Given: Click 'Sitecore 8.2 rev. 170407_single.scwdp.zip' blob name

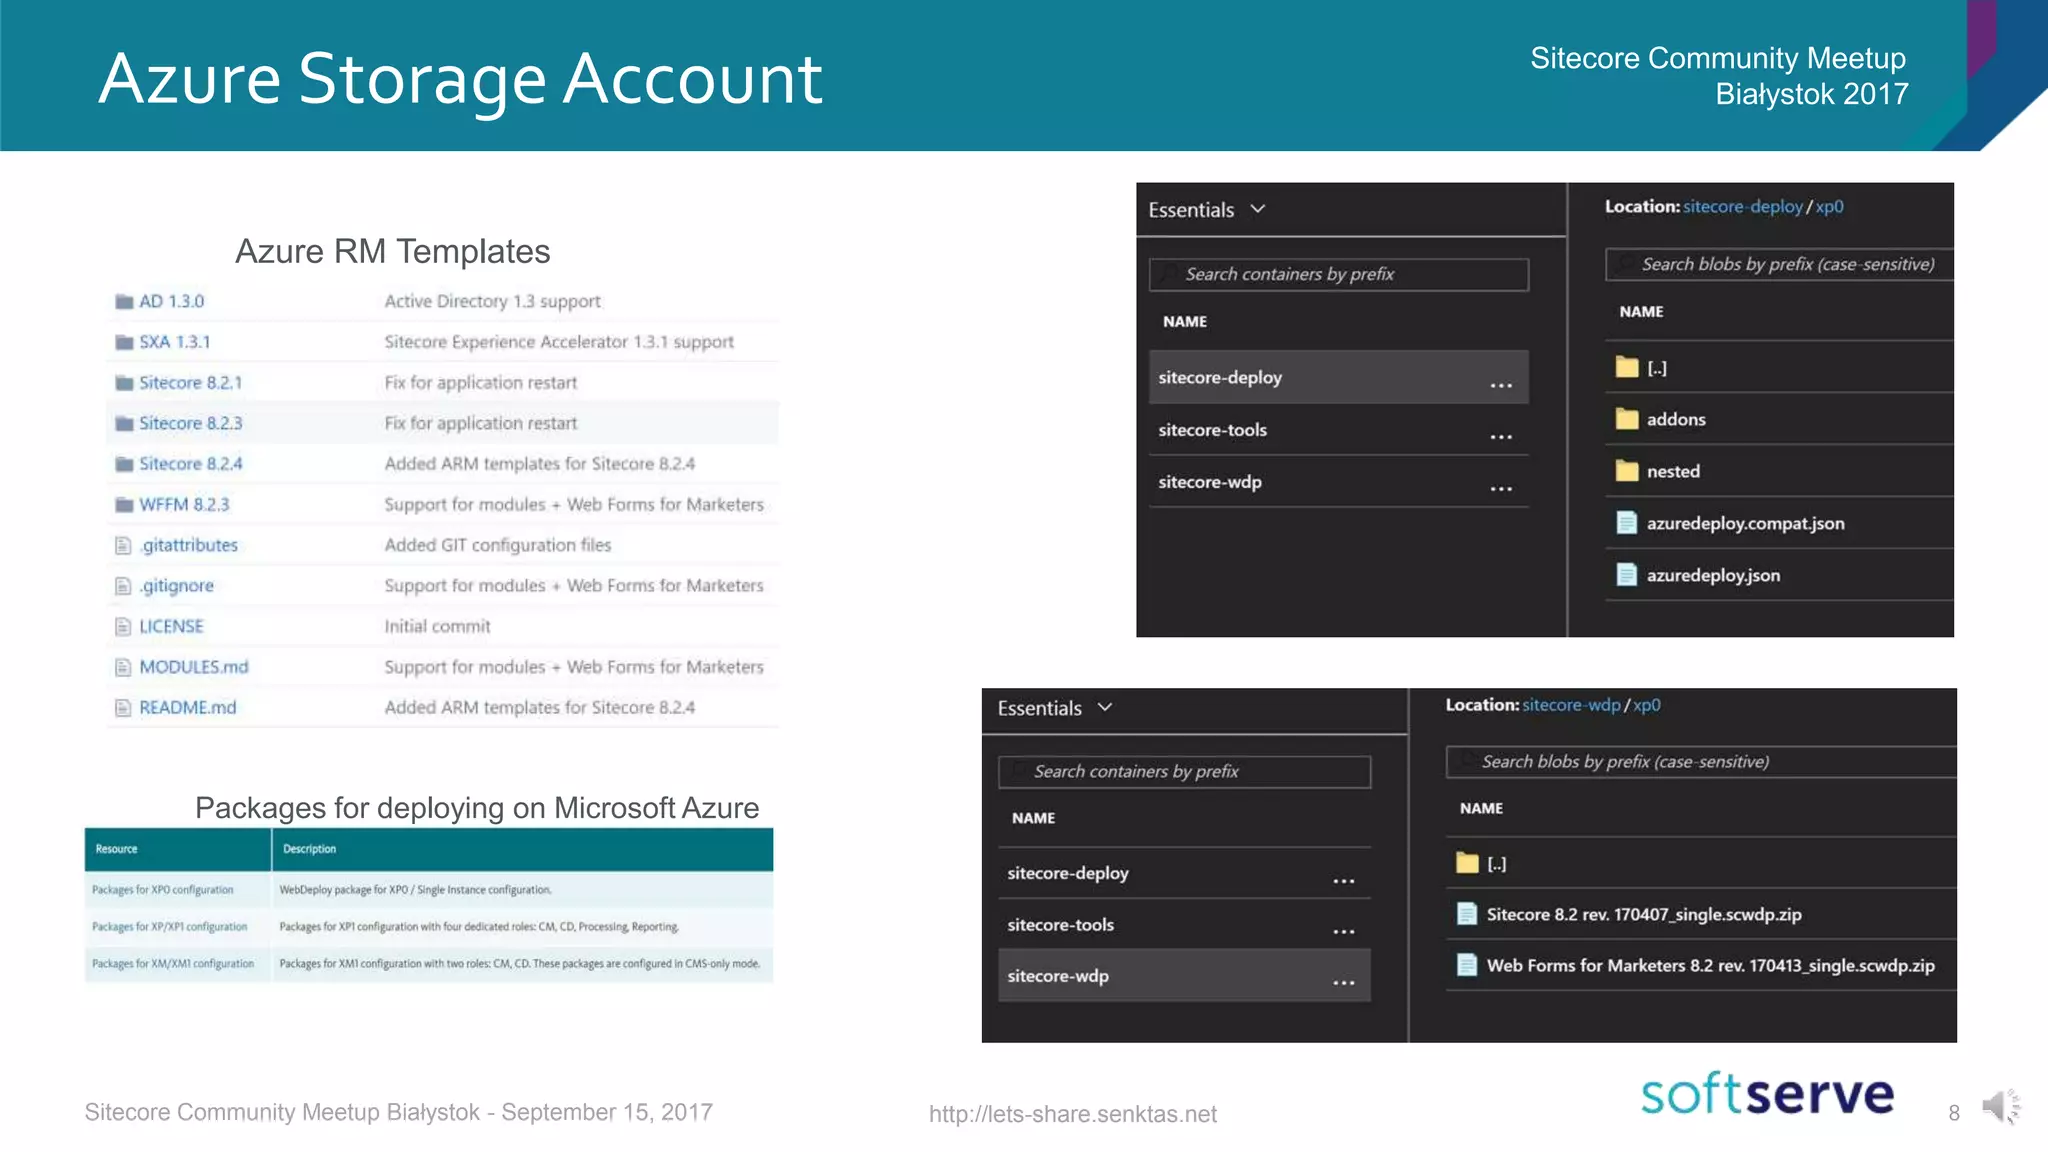Looking at the screenshot, I should [1644, 914].
